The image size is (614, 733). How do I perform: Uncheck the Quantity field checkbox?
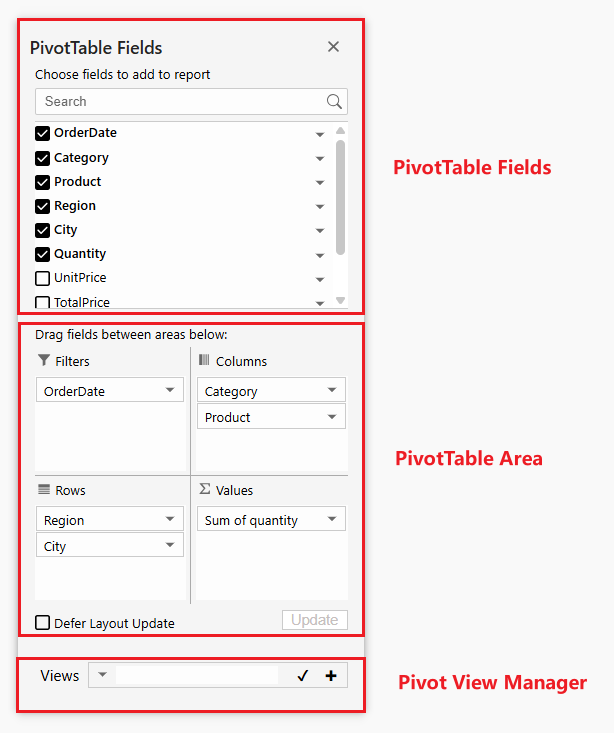[x=43, y=254]
